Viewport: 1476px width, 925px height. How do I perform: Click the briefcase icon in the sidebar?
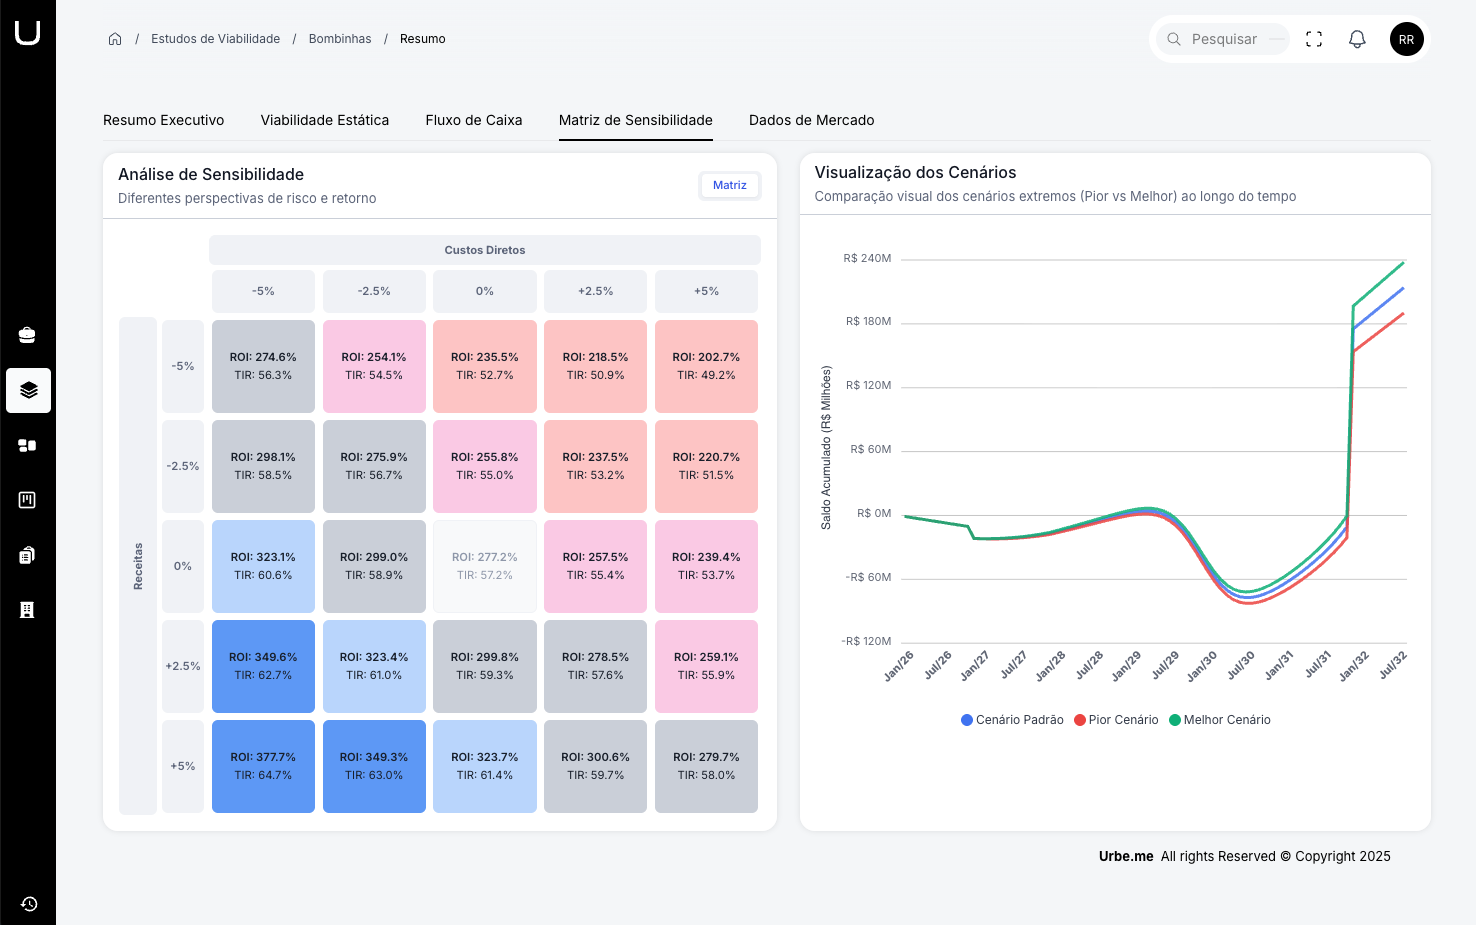28,335
